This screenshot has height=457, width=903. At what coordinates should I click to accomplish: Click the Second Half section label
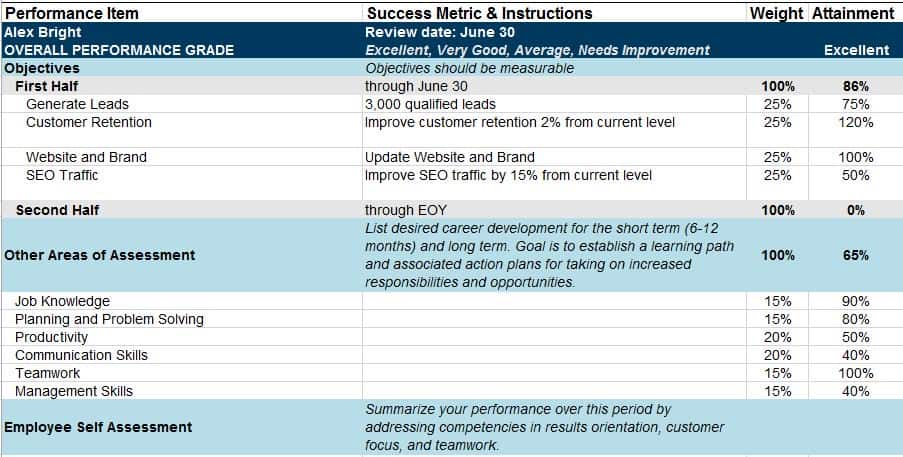[56, 210]
